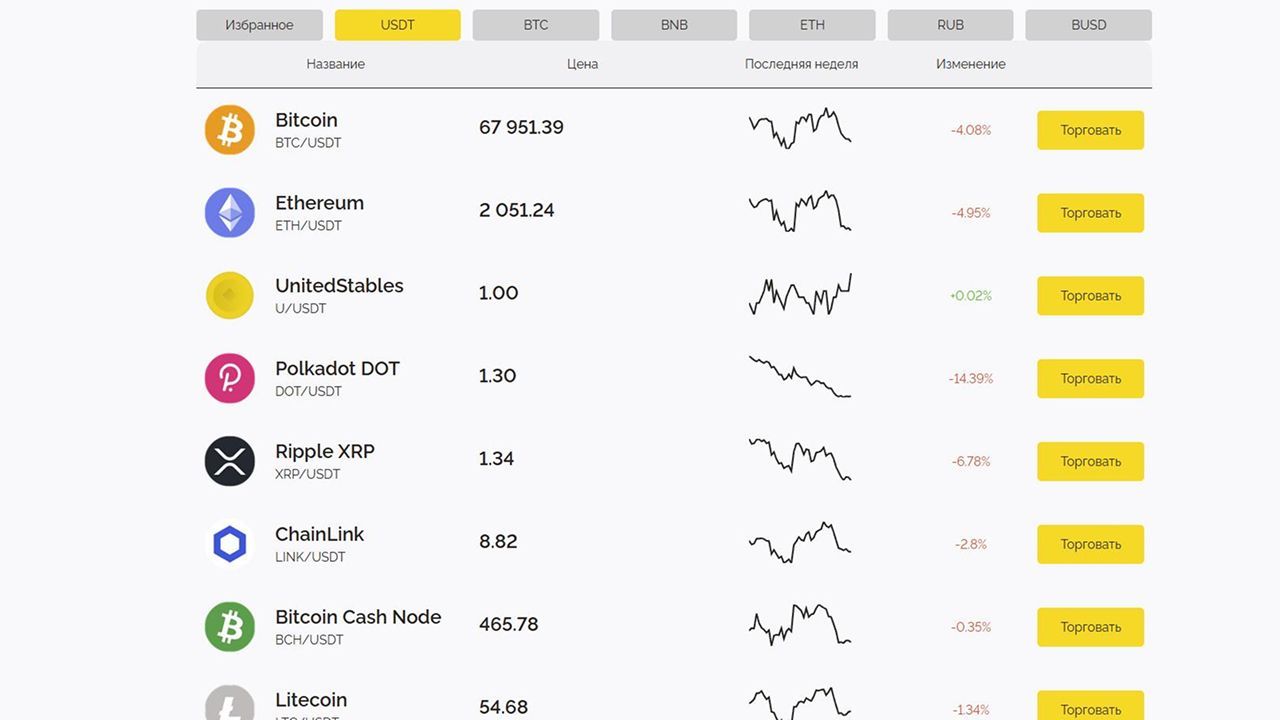Image resolution: width=1280 pixels, height=720 pixels.
Task: Switch to the Избранное tab
Action: click(259, 25)
